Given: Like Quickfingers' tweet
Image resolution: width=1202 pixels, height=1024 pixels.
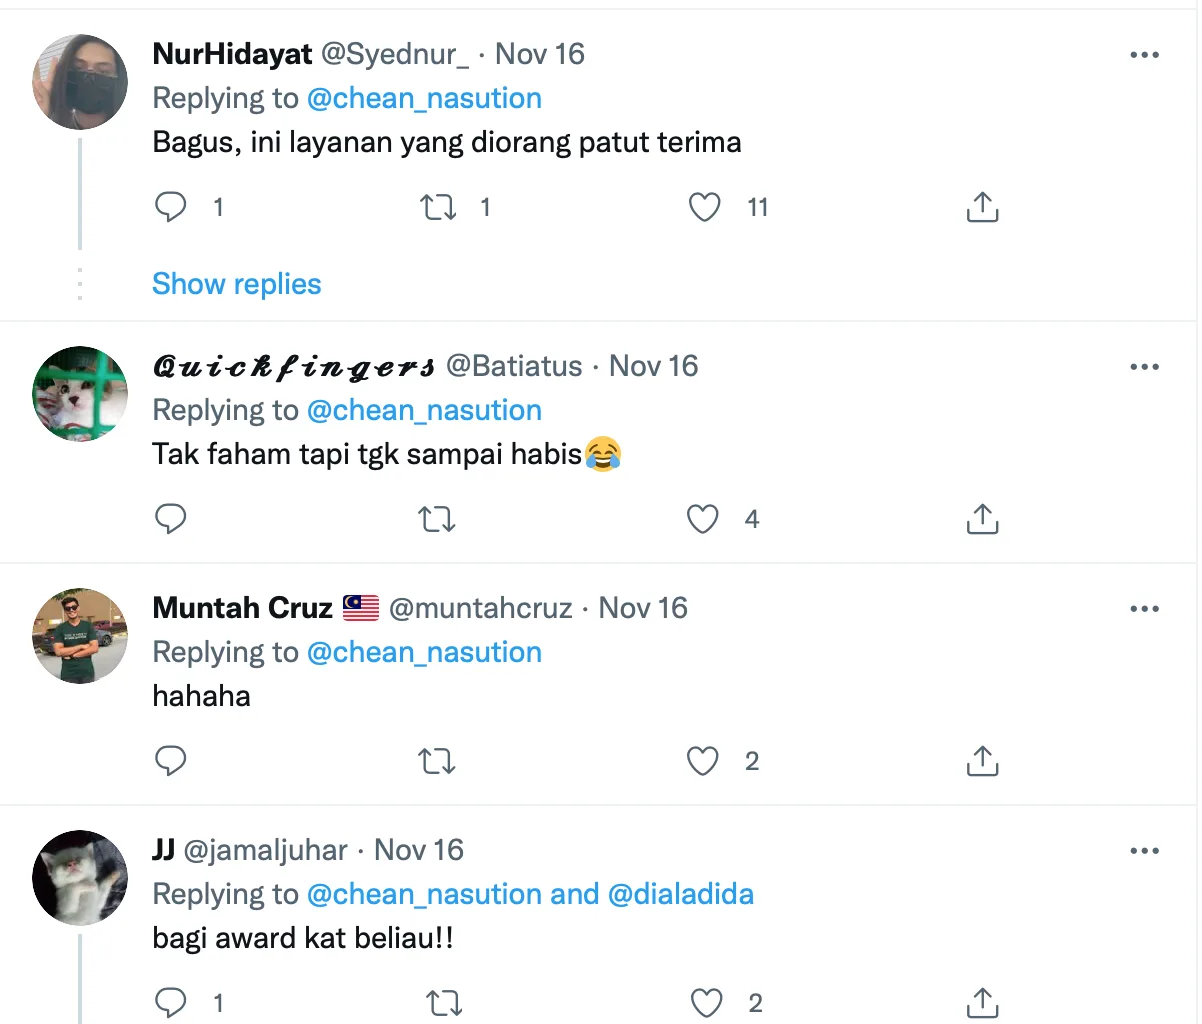Looking at the screenshot, I should (703, 519).
